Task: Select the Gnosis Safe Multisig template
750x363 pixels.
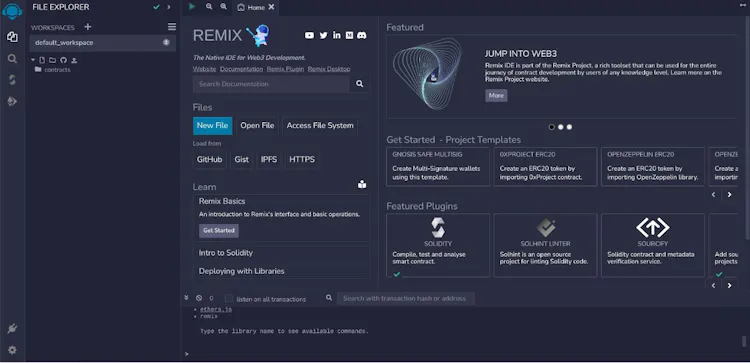Action: (438, 166)
